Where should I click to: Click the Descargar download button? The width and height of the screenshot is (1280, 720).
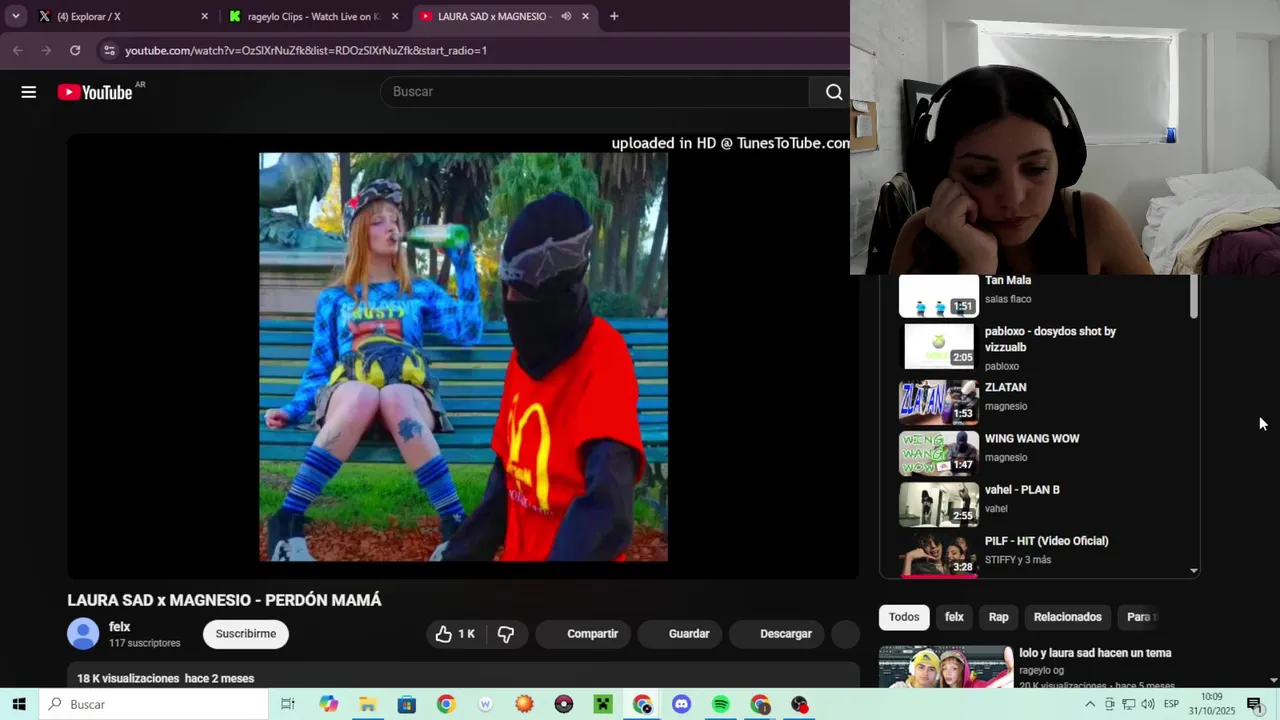(x=775, y=634)
